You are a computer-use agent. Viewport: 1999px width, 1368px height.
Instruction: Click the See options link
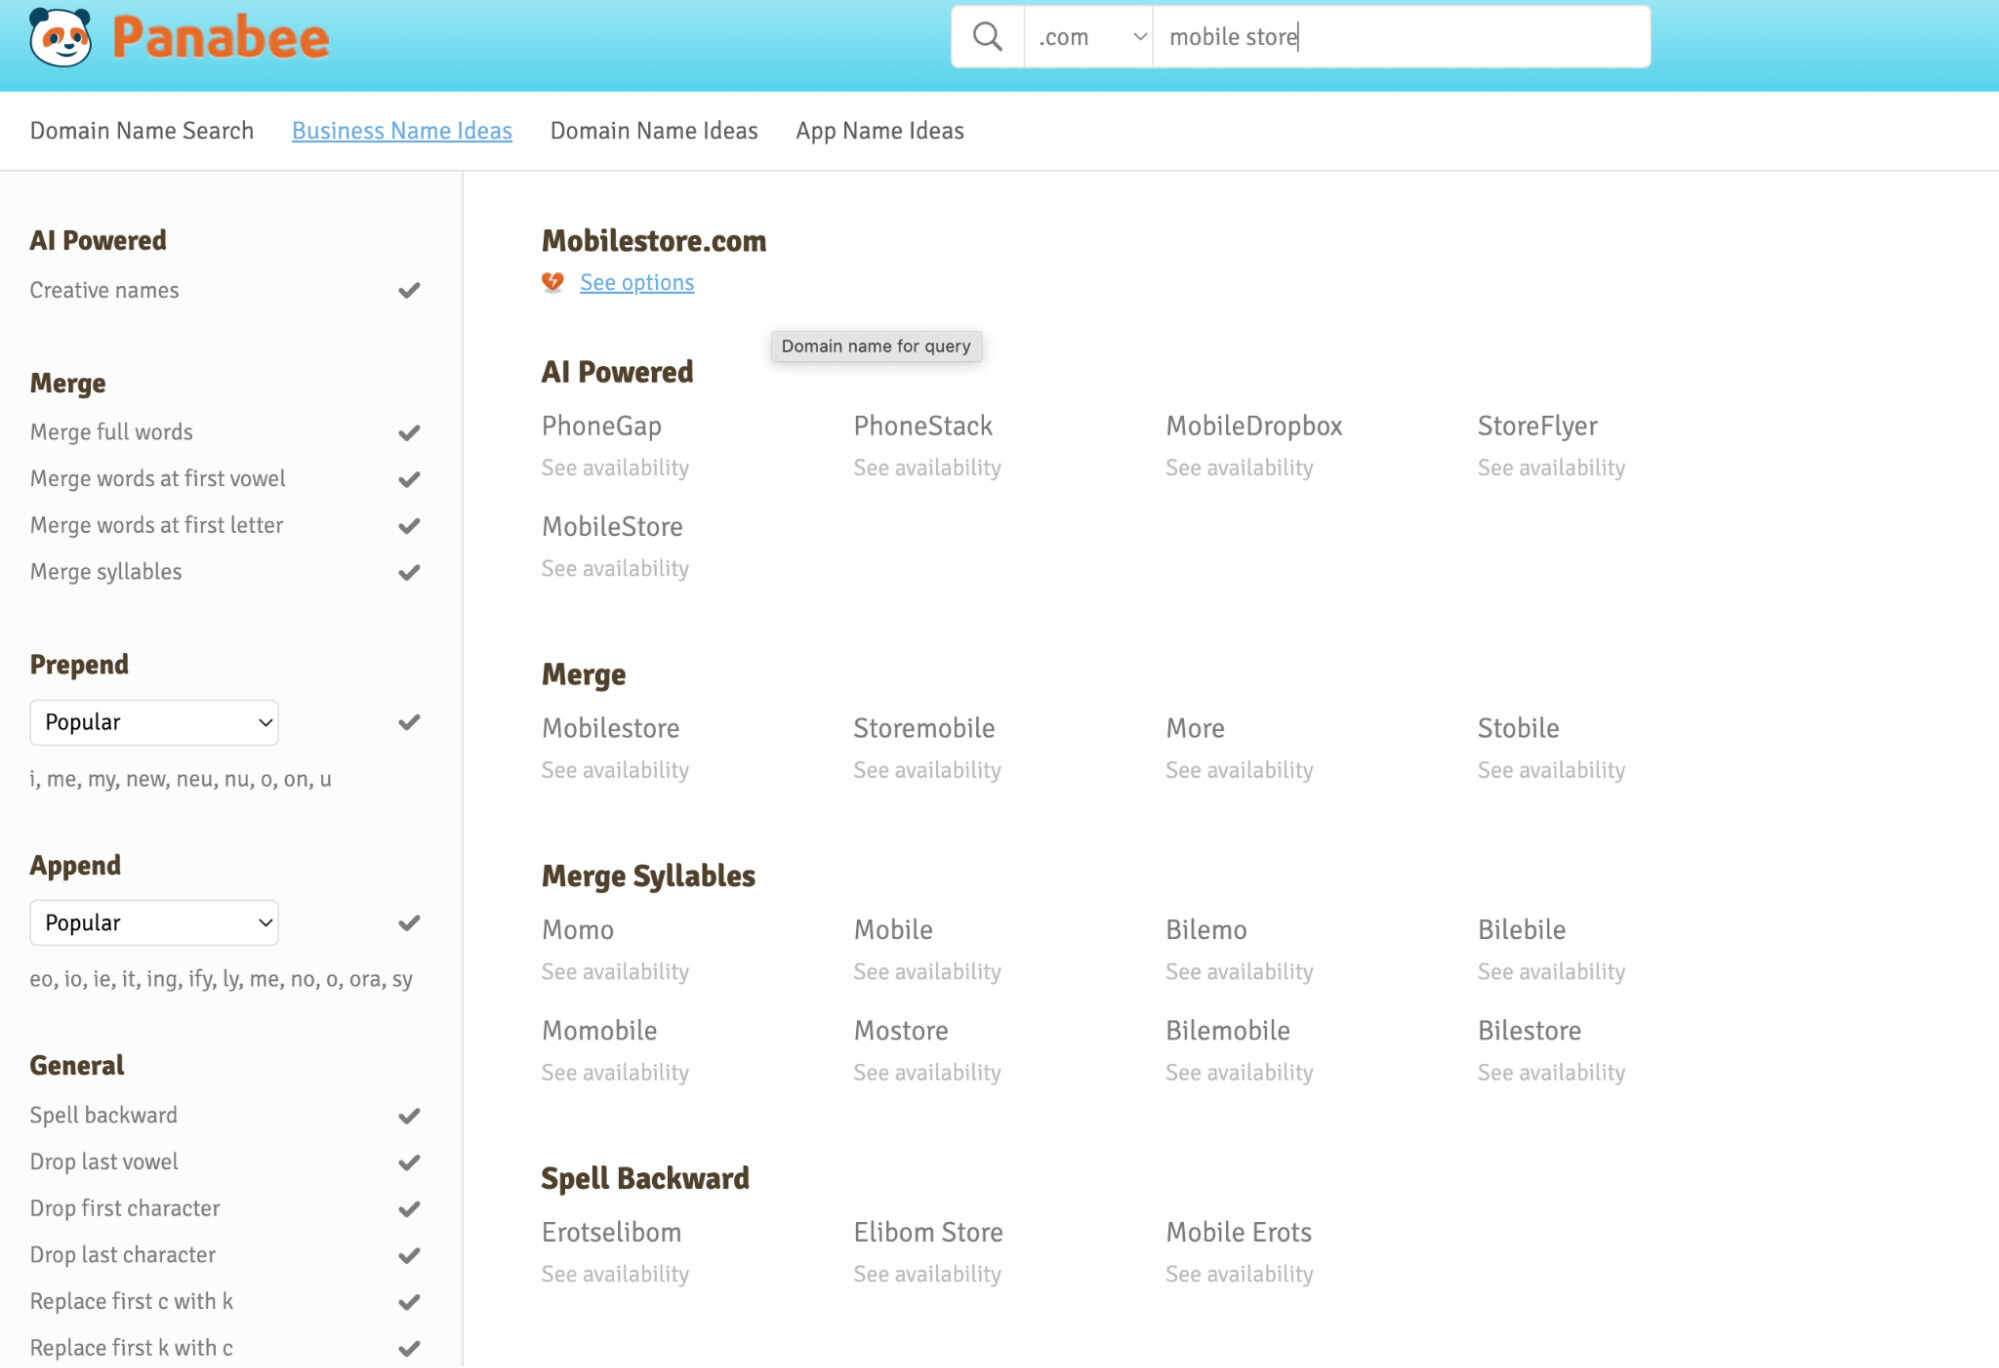(637, 283)
